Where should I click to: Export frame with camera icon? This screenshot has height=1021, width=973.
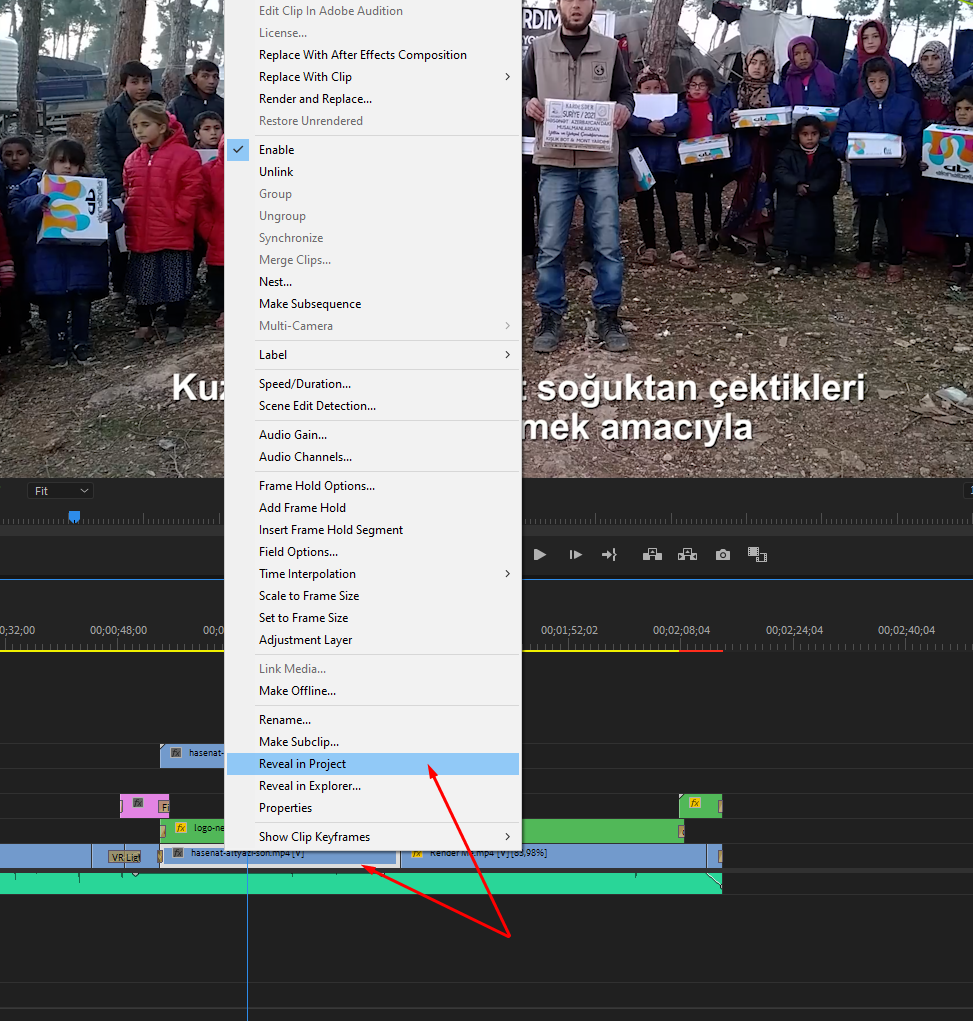[722, 555]
